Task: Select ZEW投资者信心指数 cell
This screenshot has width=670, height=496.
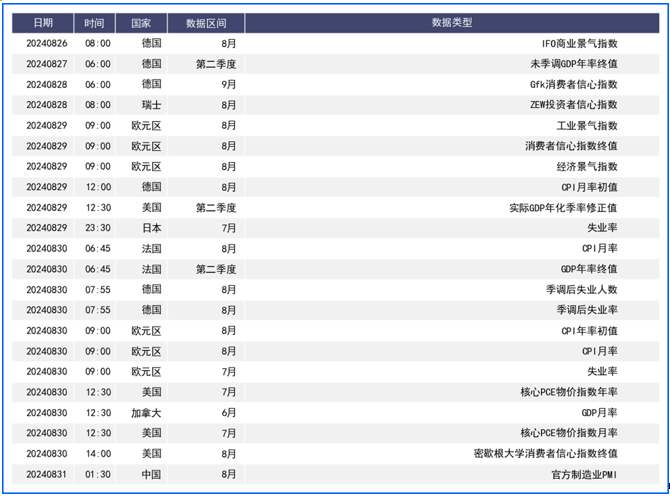Action: (x=574, y=105)
